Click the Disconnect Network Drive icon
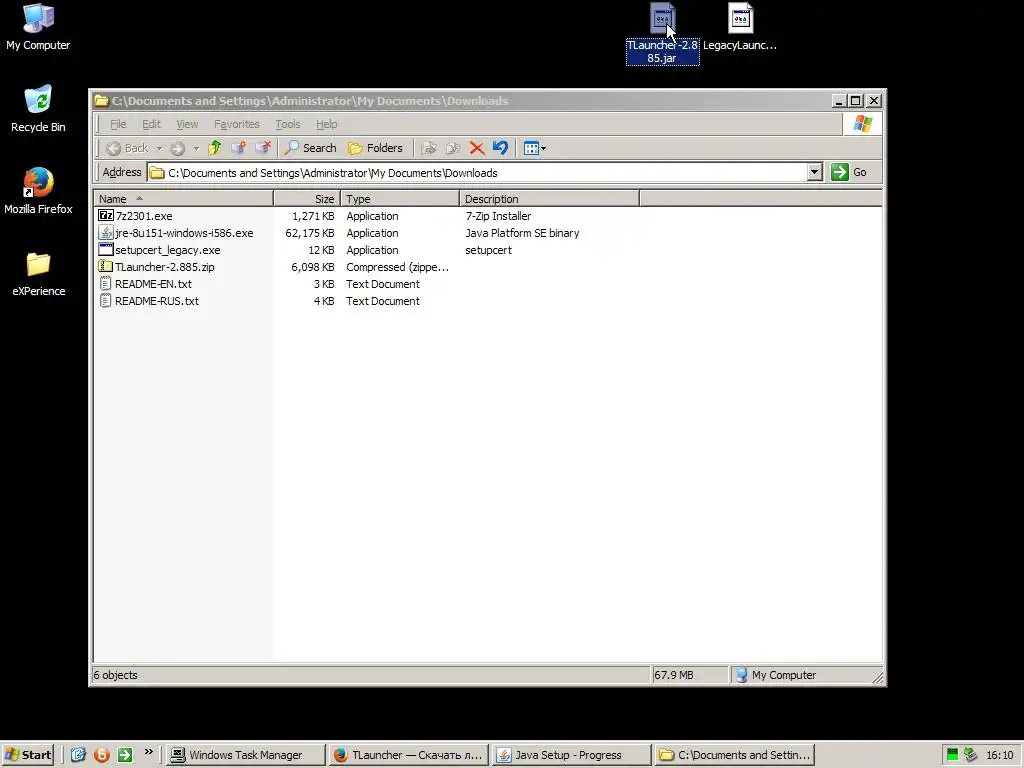 click(263, 148)
